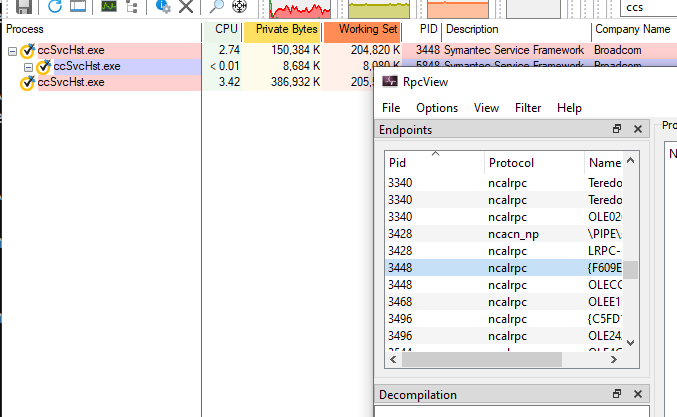Click the Kill Process X icon
This screenshot has width=677, height=417.
click(186, 6)
